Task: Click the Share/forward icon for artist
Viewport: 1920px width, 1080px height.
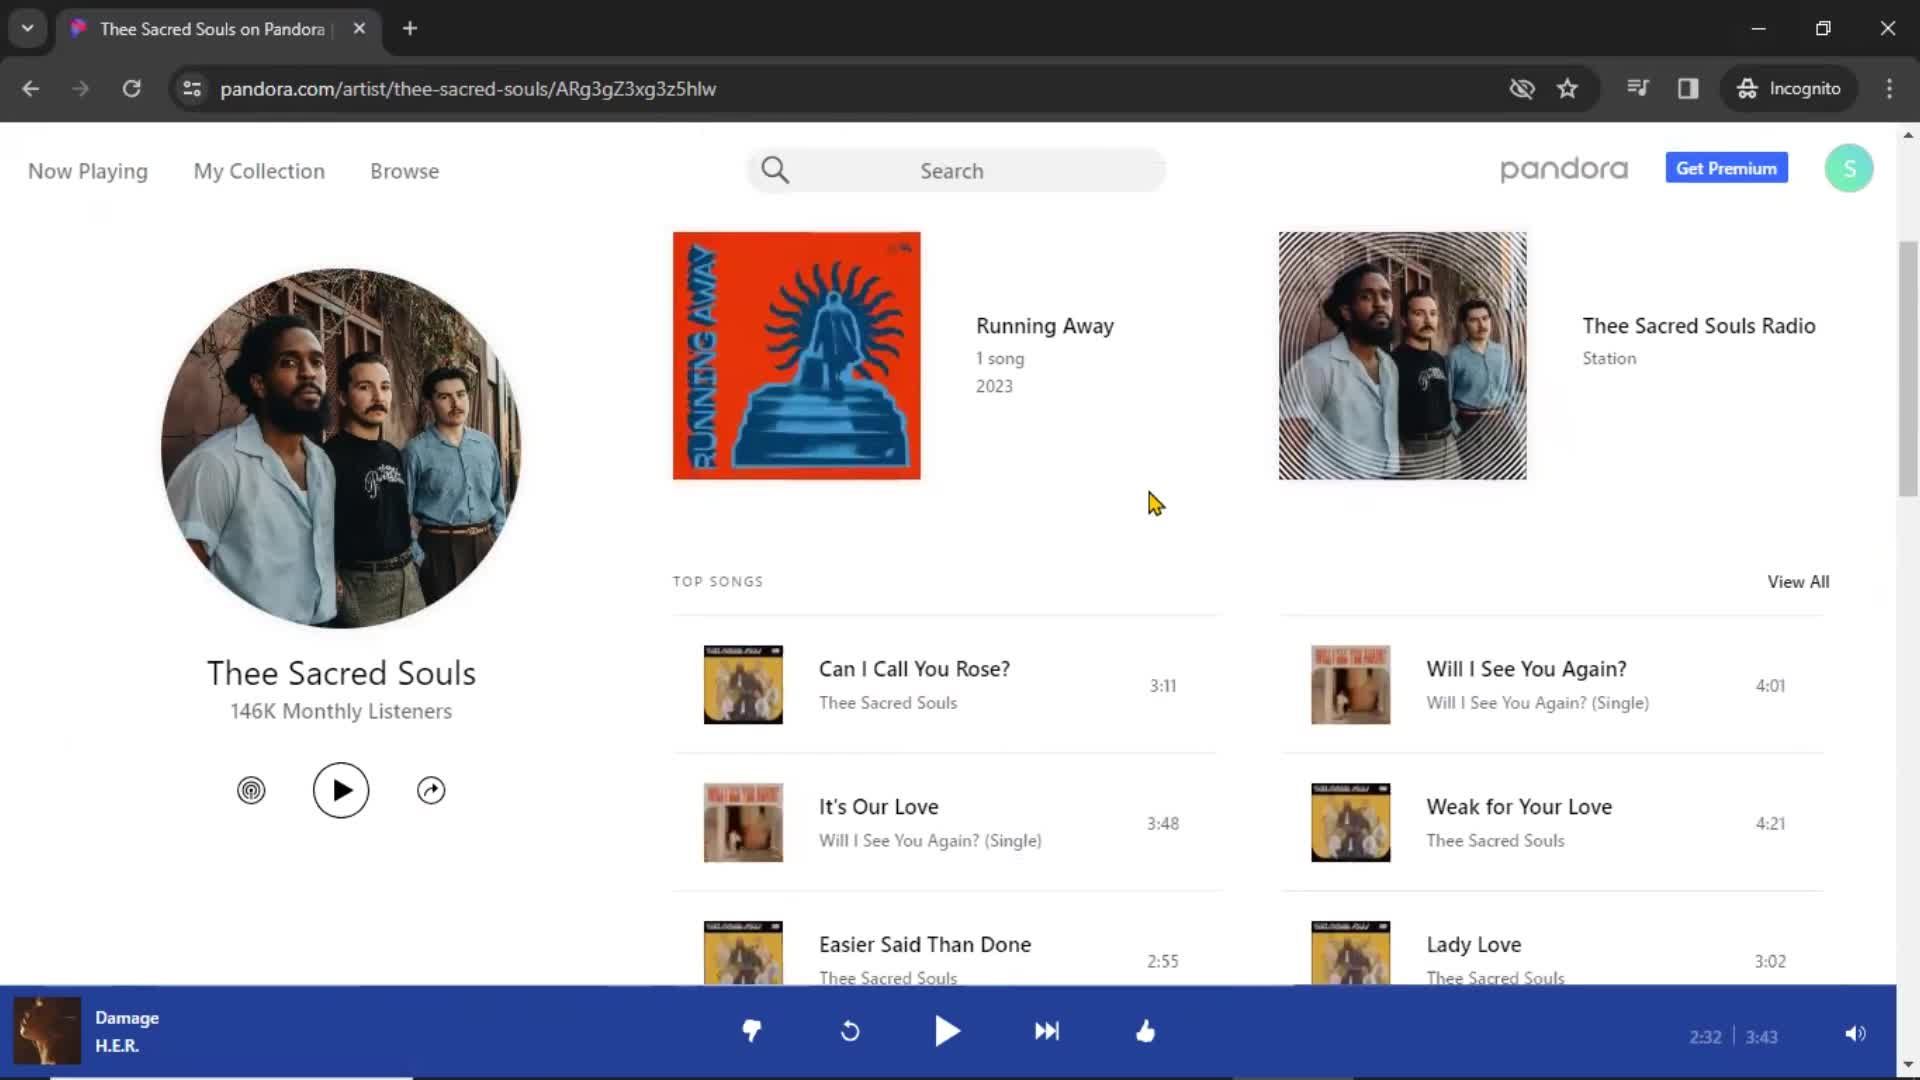Action: (430, 787)
